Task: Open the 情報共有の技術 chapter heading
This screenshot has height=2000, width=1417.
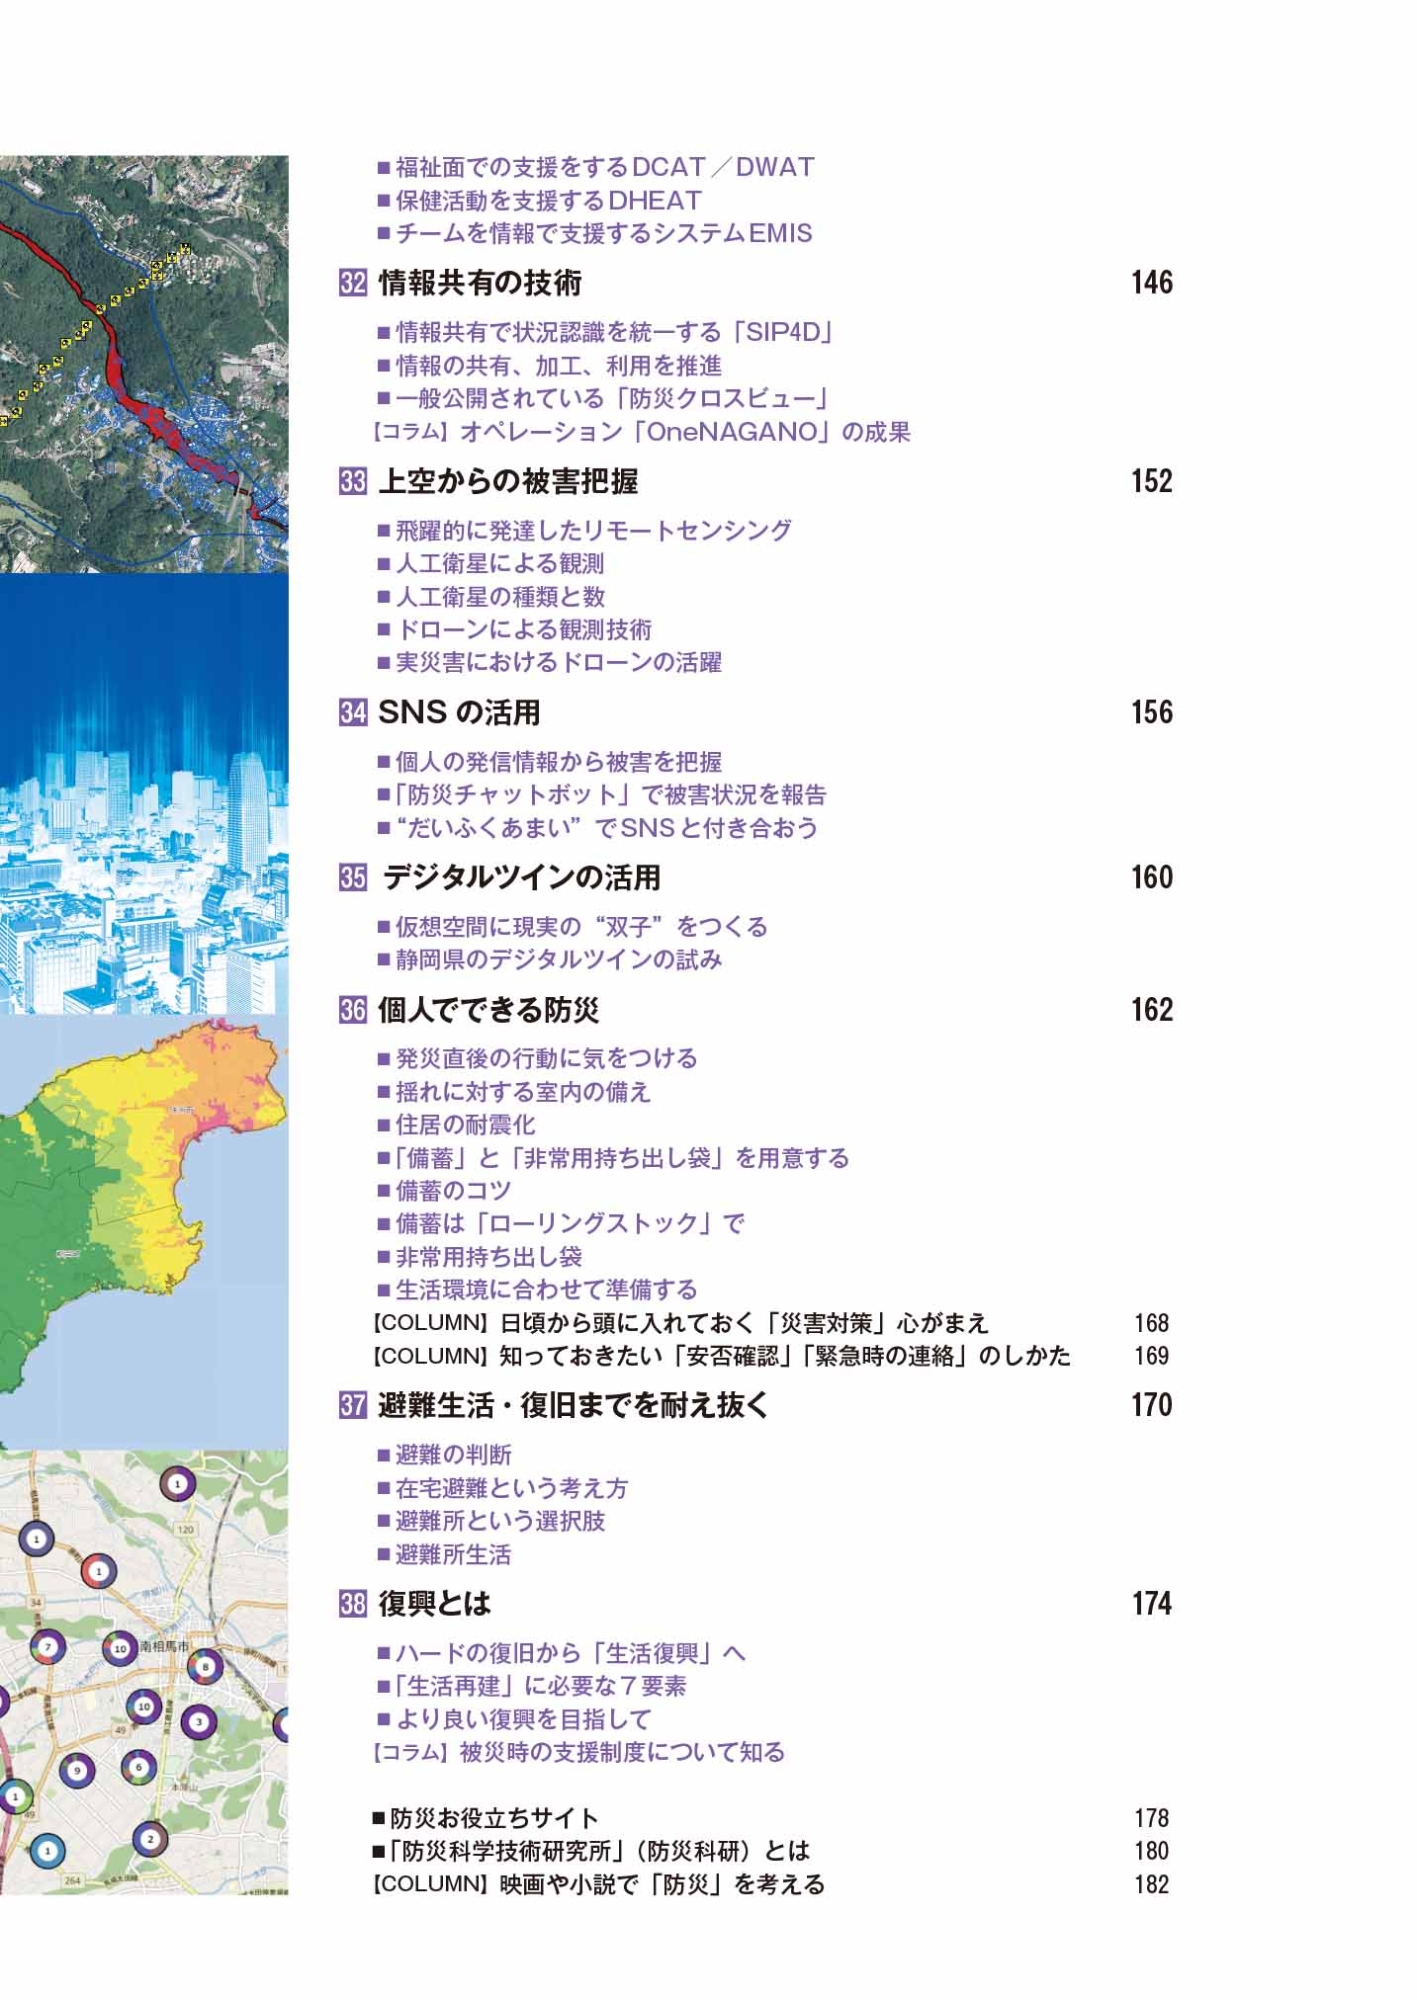Action: click(480, 283)
